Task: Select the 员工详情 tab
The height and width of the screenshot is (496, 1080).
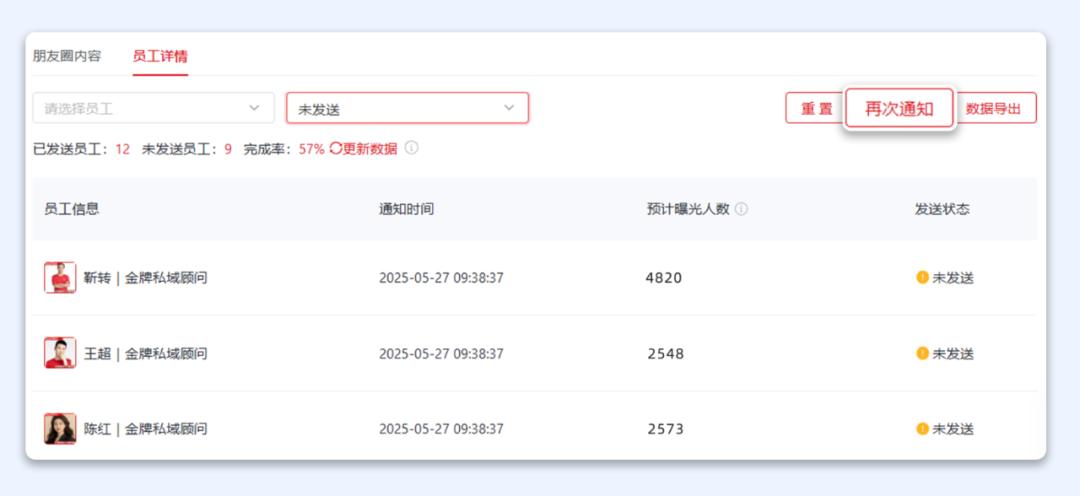Action: pos(160,56)
